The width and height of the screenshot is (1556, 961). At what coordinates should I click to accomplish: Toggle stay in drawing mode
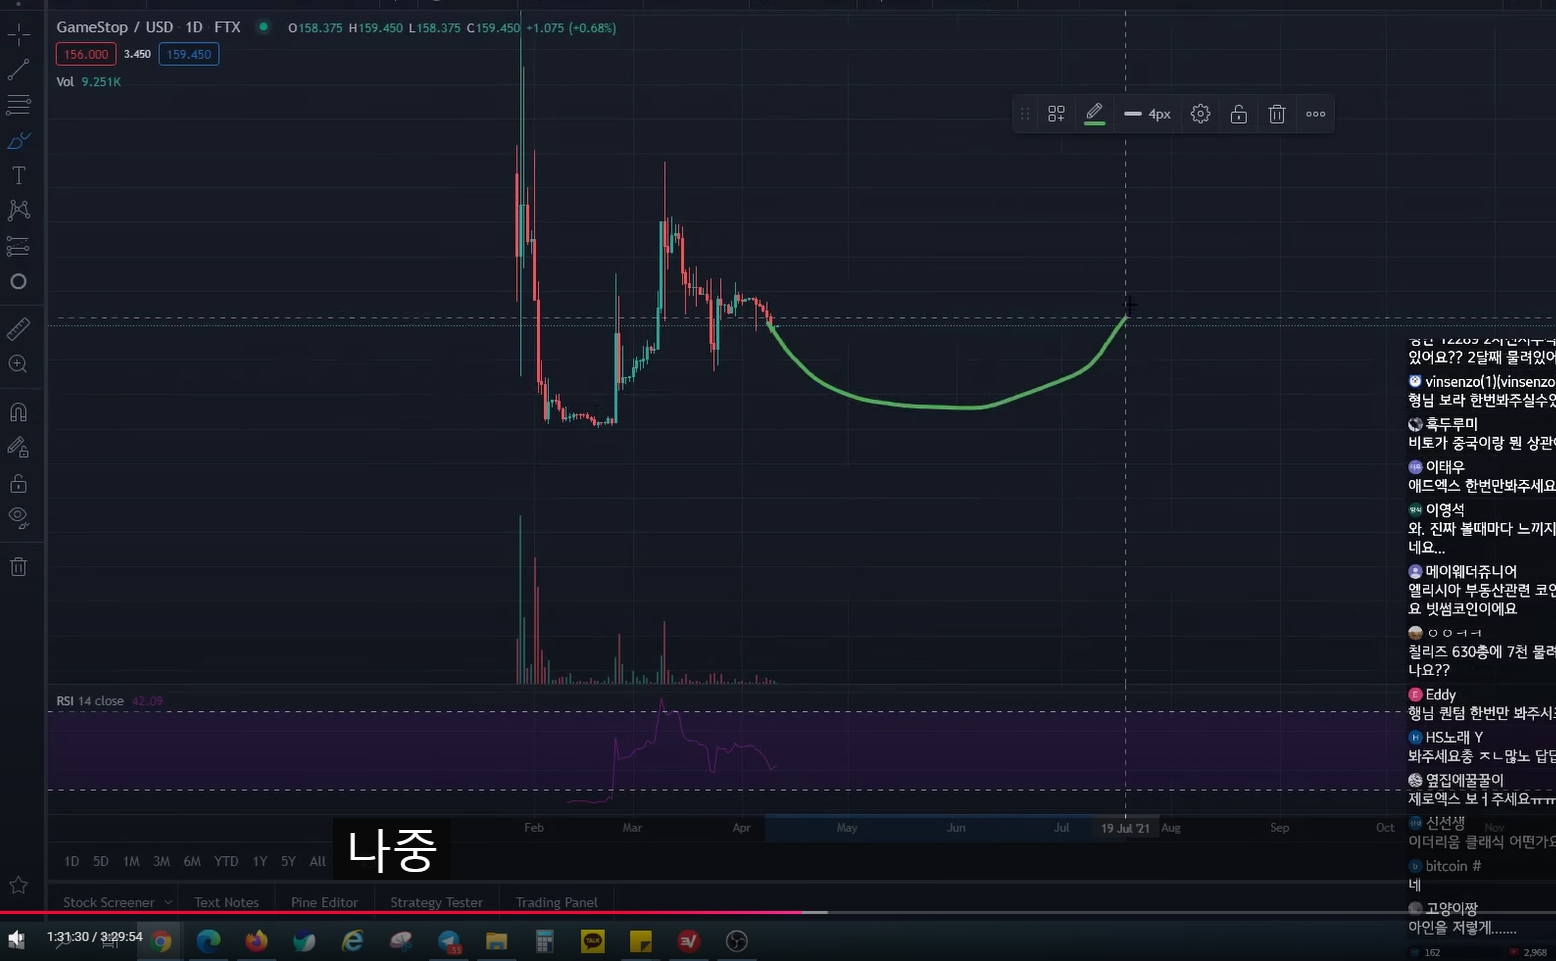click(18, 447)
